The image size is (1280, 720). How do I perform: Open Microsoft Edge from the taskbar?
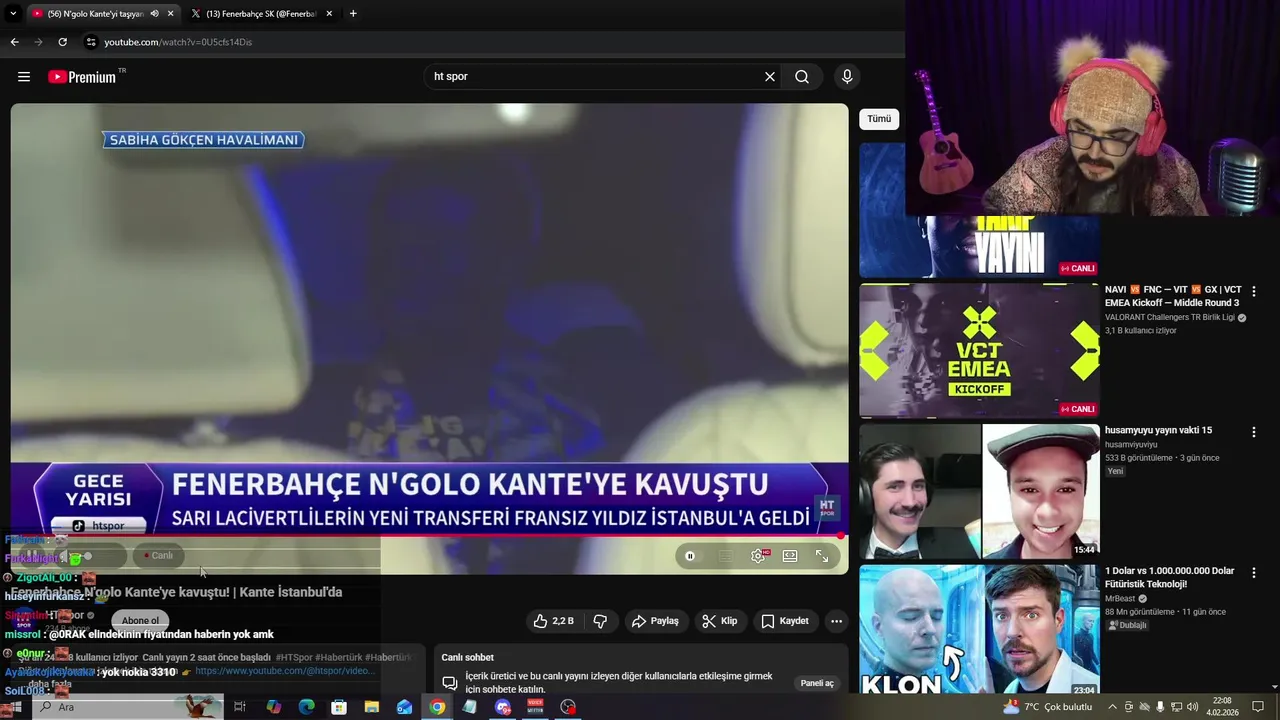coord(307,707)
